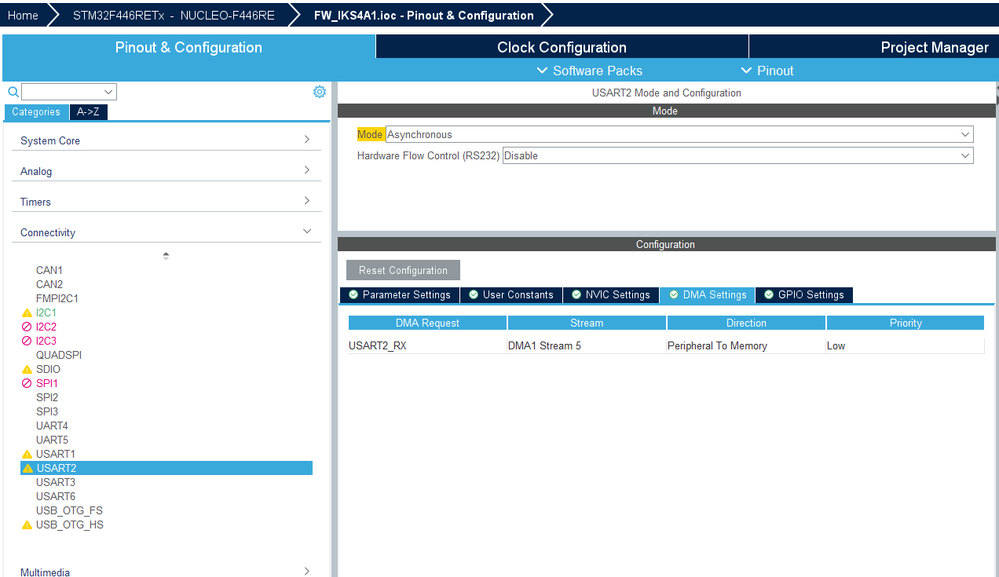Click the Peripheral To Memory cell
999x577 pixels.
746,346
